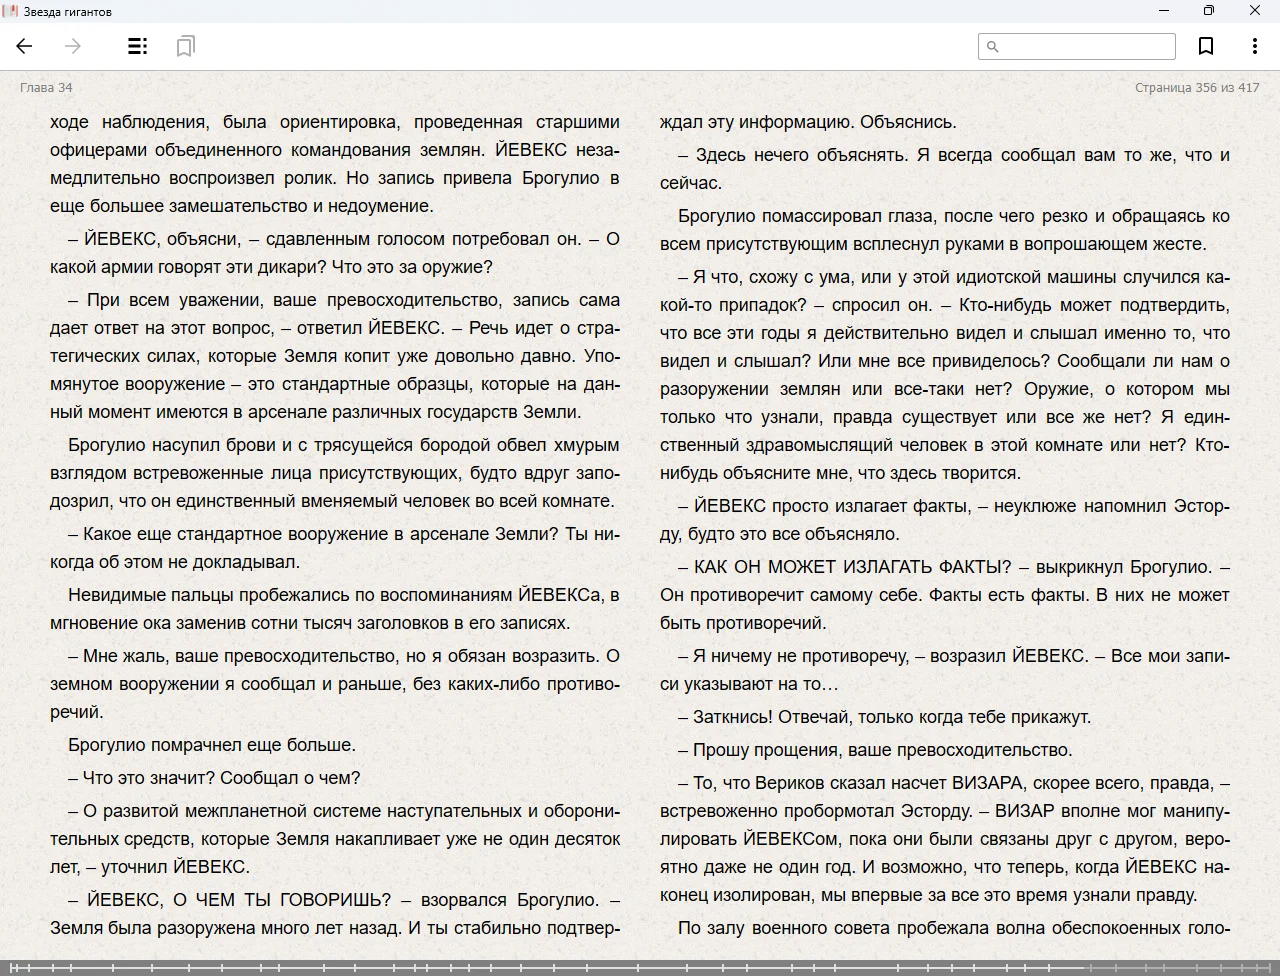Image resolution: width=1280 pixels, height=976 pixels.
Task: Open the table of contents list
Action: 138,46
